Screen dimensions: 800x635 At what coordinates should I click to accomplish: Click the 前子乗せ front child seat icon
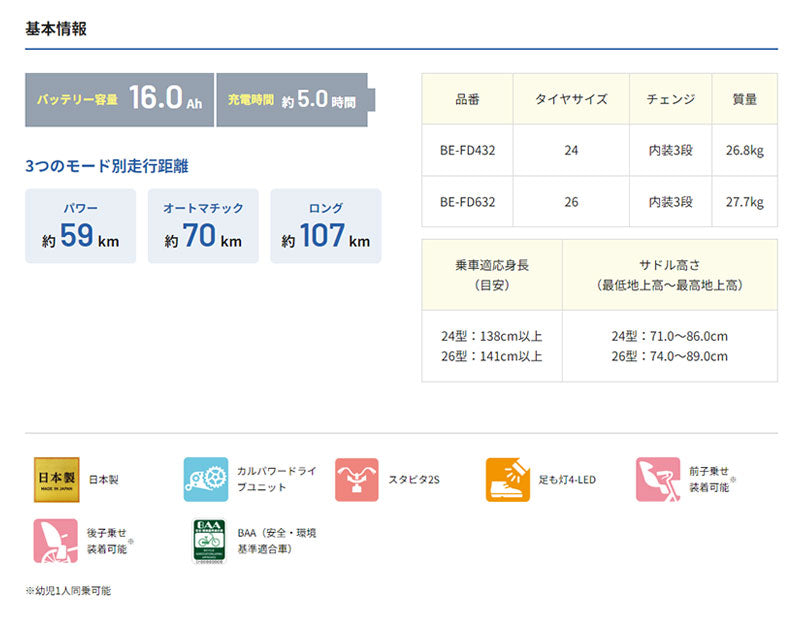pyautogui.click(x=657, y=479)
